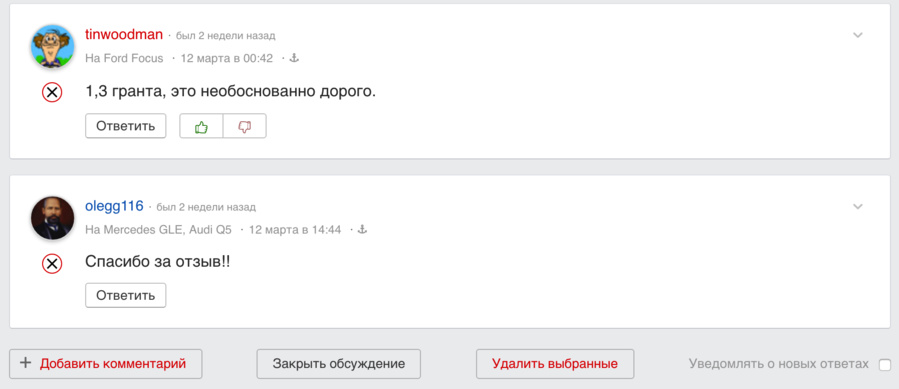899x389 pixels.
Task: Click the thumbs-down icon on tinwoodman's comment
Action: pyautogui.click(x=245, y=126)
